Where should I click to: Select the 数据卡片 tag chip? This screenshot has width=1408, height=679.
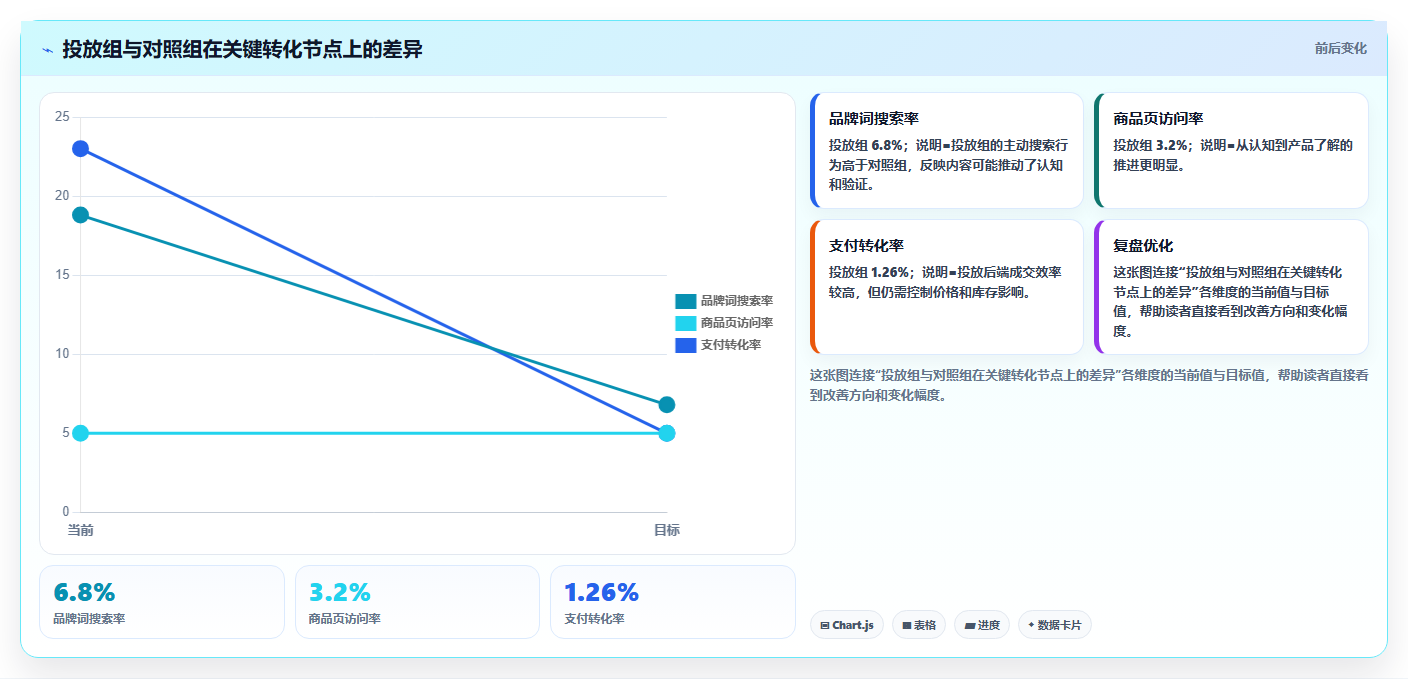tap(1054, 625)
